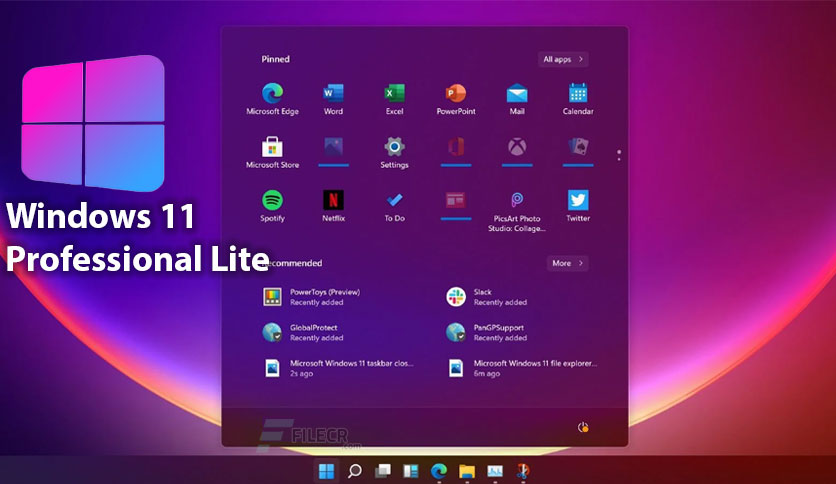Open File Explorer from the taskbar
The image size is (836, 484).
[x=467, y=471]
